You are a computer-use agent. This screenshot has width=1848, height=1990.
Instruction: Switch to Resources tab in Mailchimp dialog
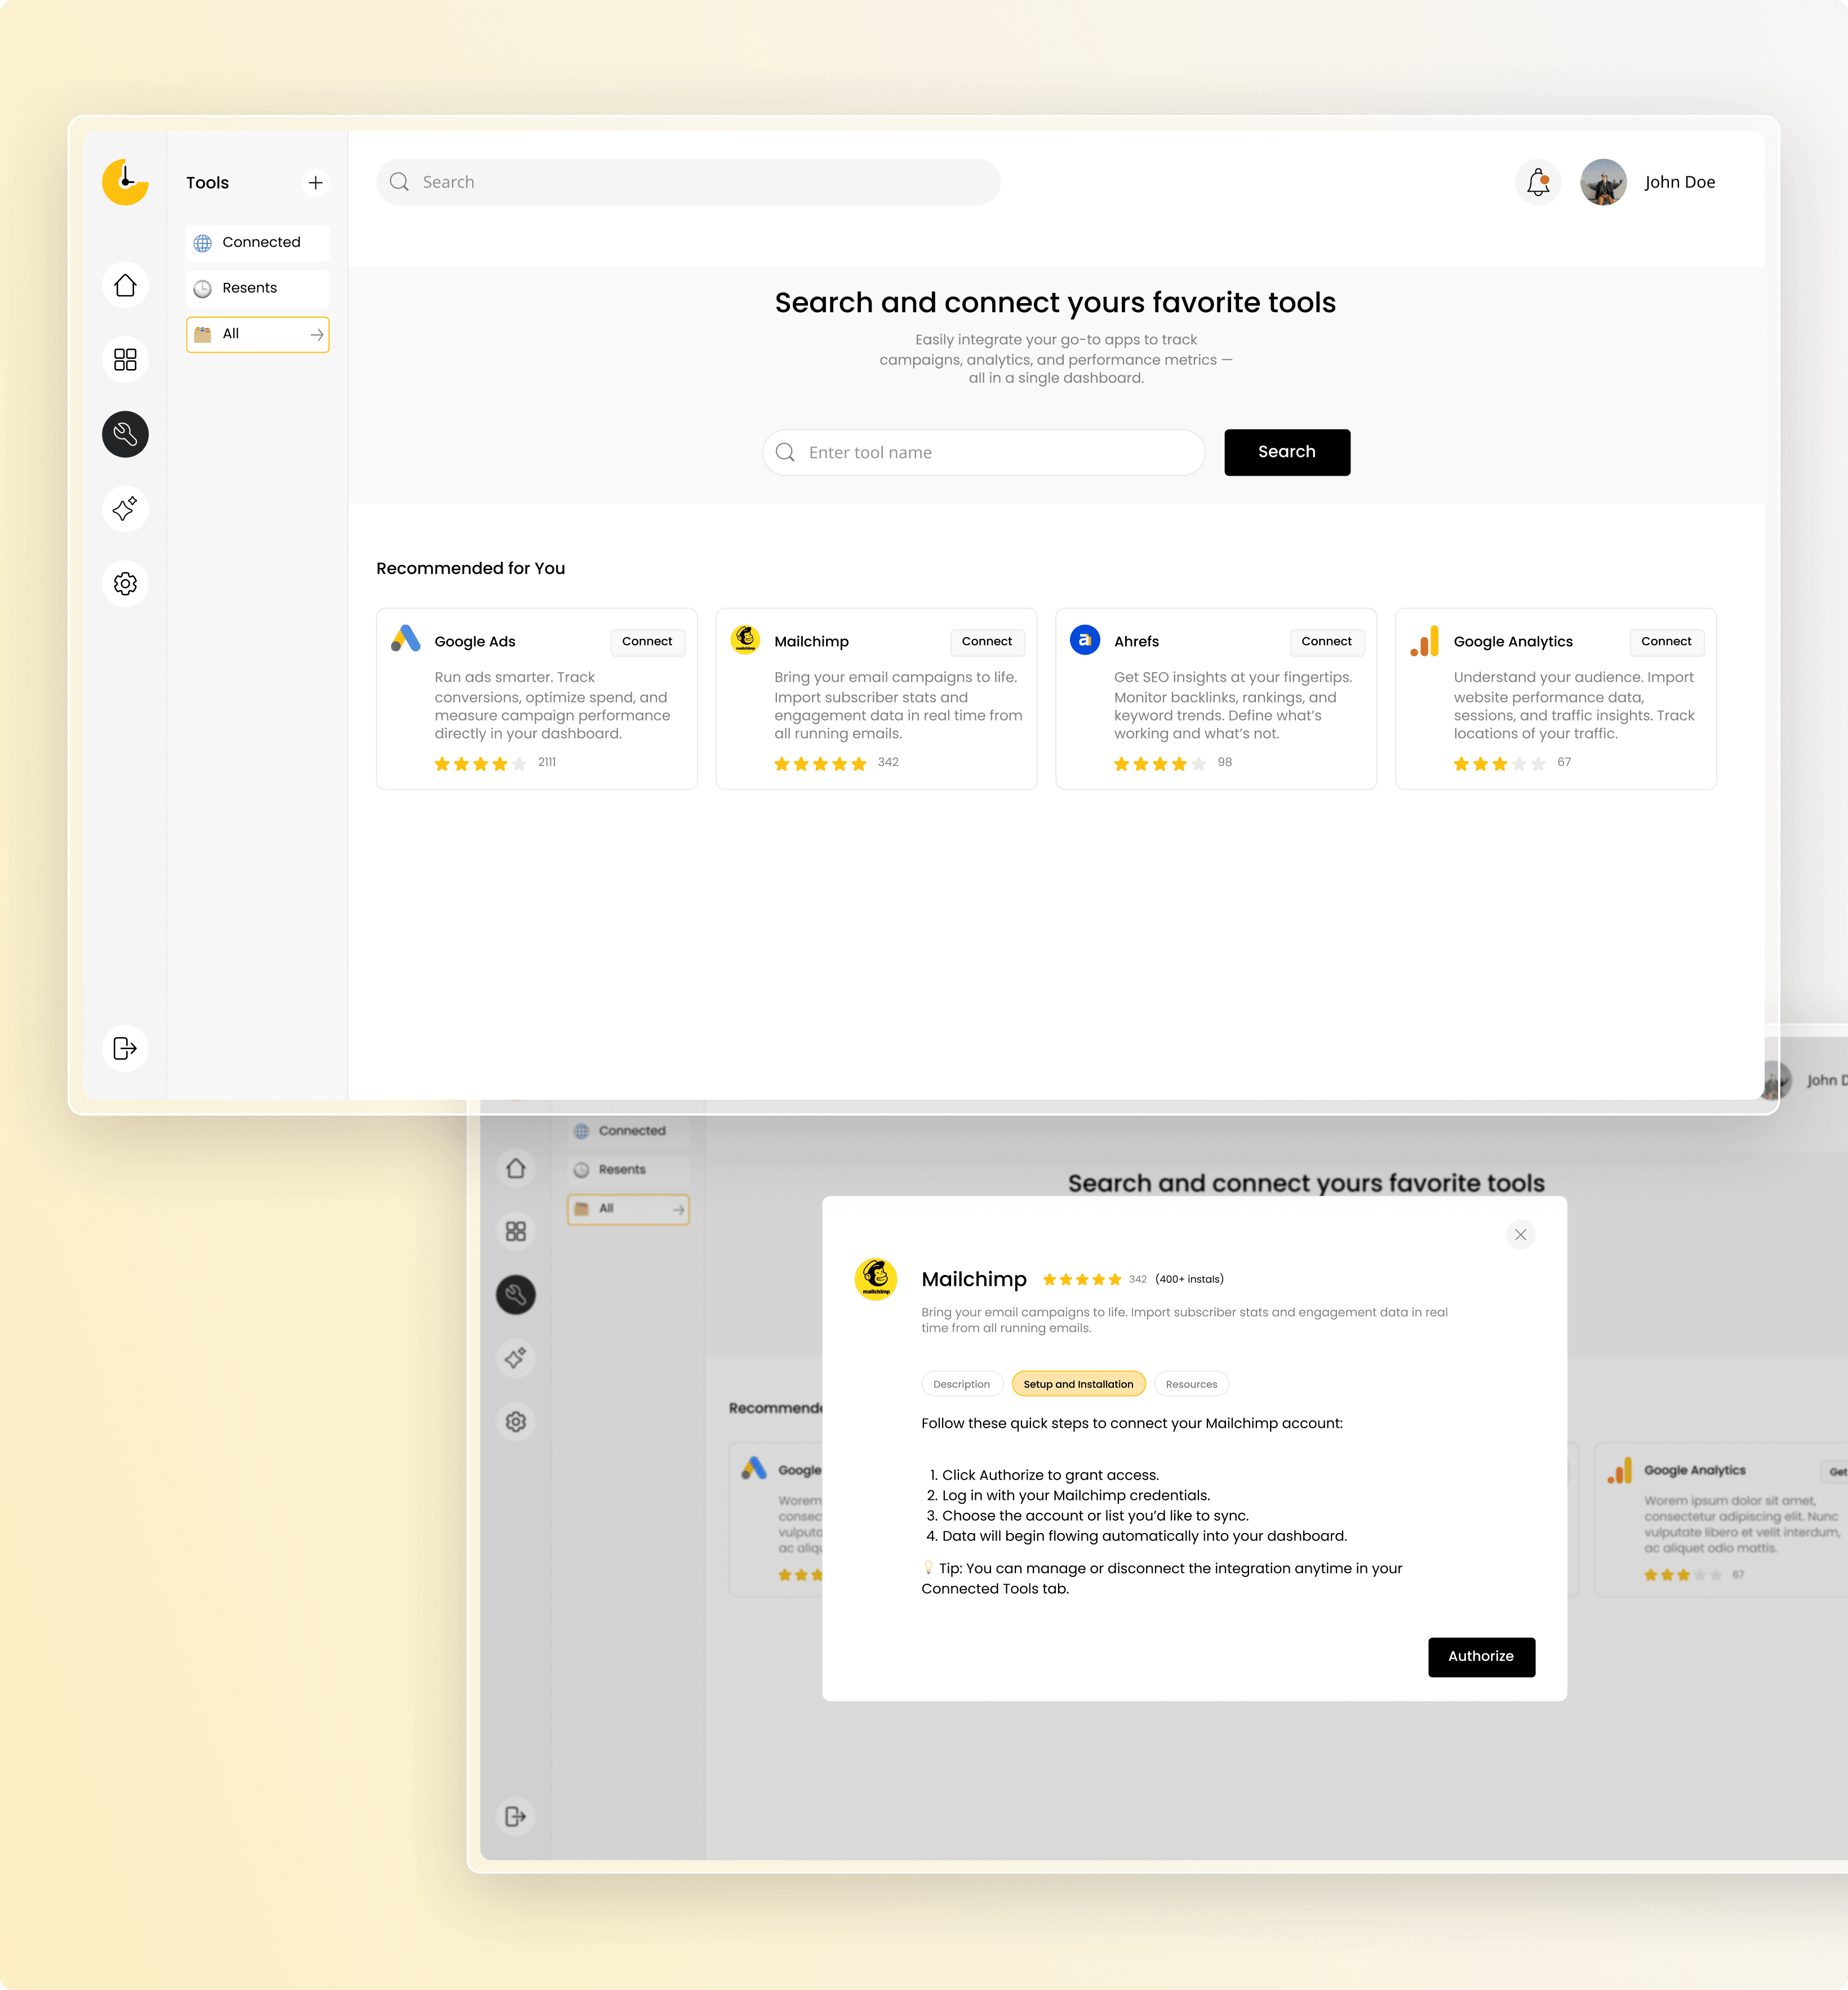point(1191,1384)
